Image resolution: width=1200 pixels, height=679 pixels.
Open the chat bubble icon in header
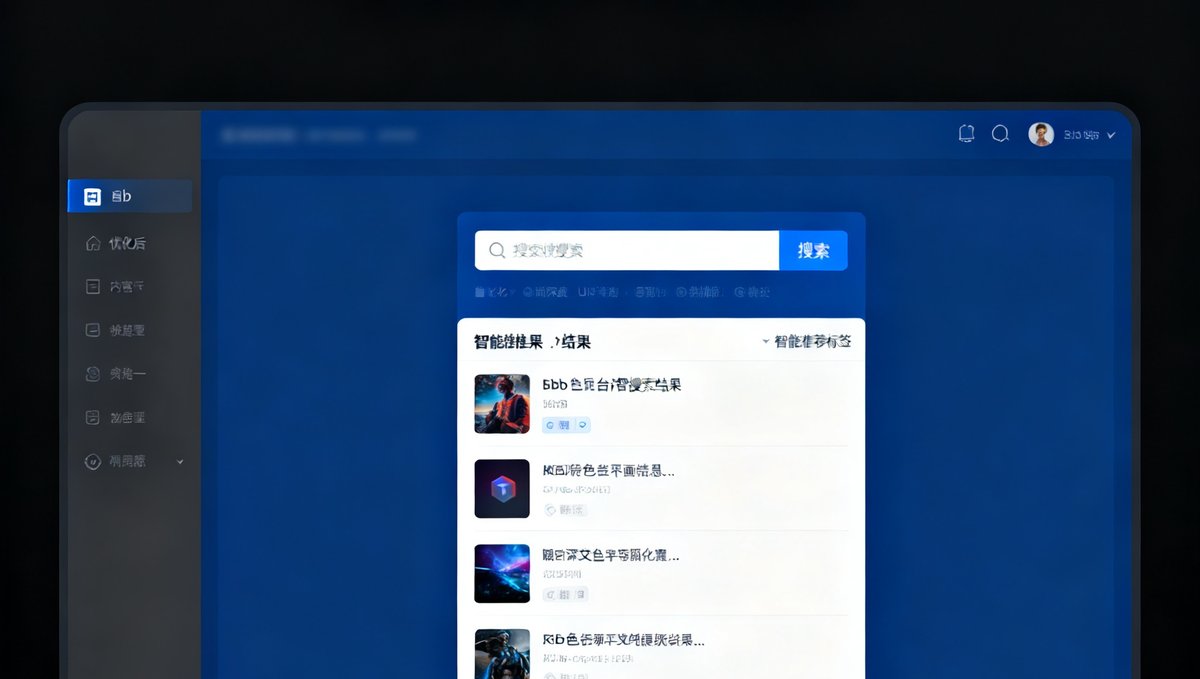(x=1000, y=134)
